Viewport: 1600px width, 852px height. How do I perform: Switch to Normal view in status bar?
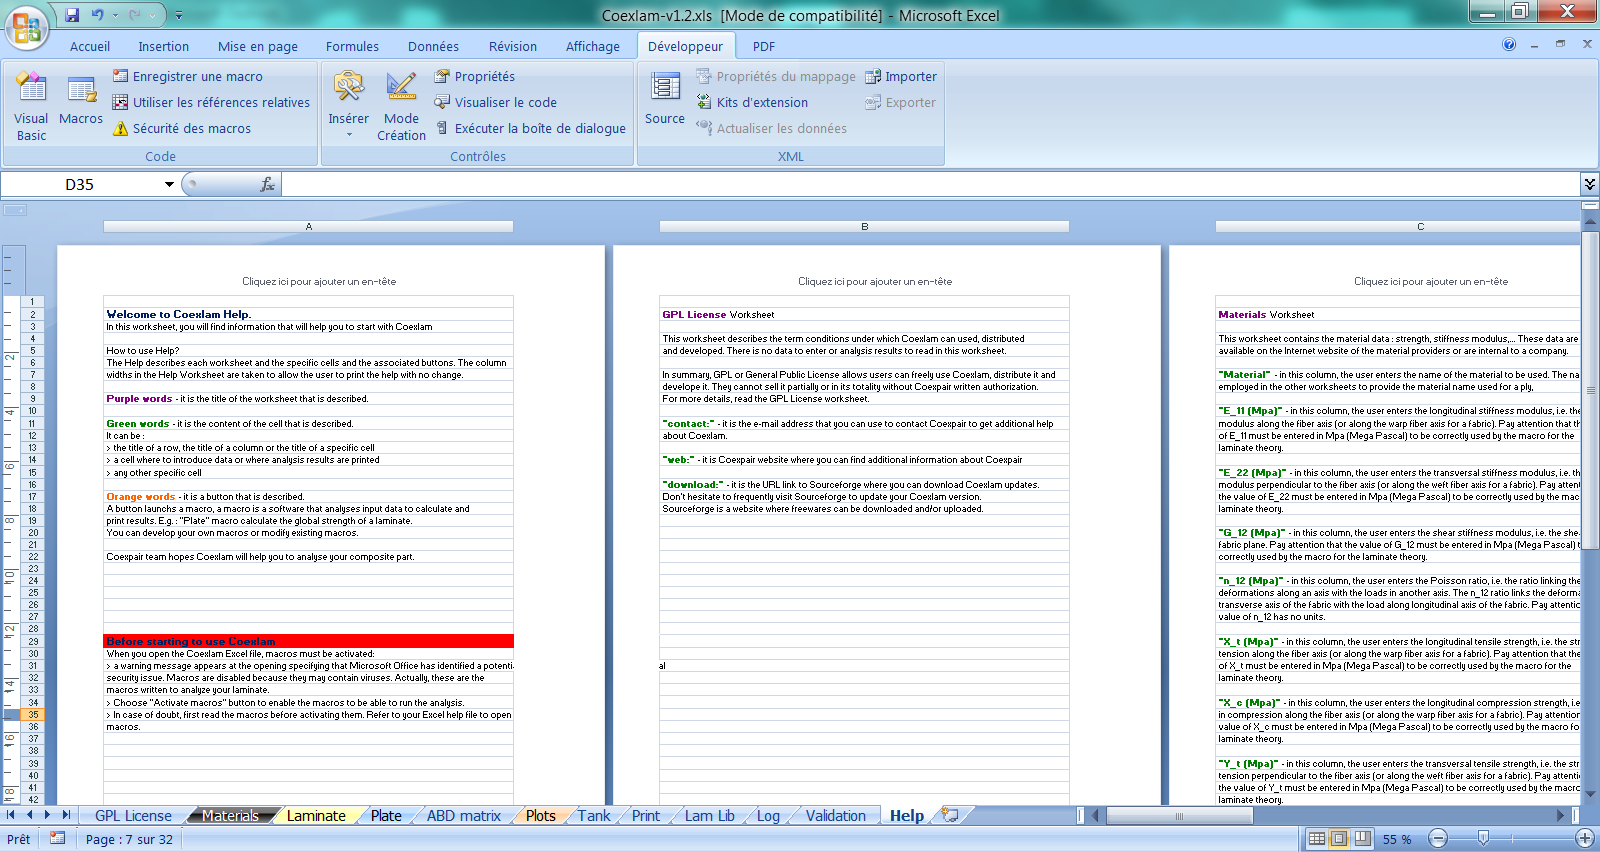click(x=1317, y=839)
